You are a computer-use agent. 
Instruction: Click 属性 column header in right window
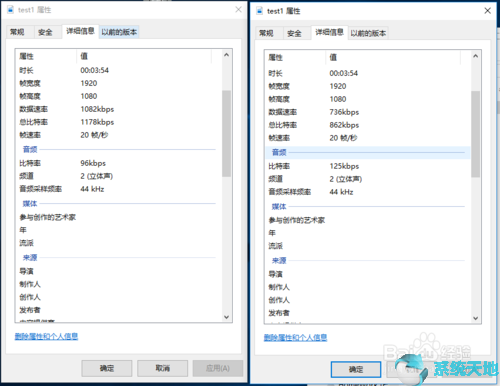(x=295, y=57)
